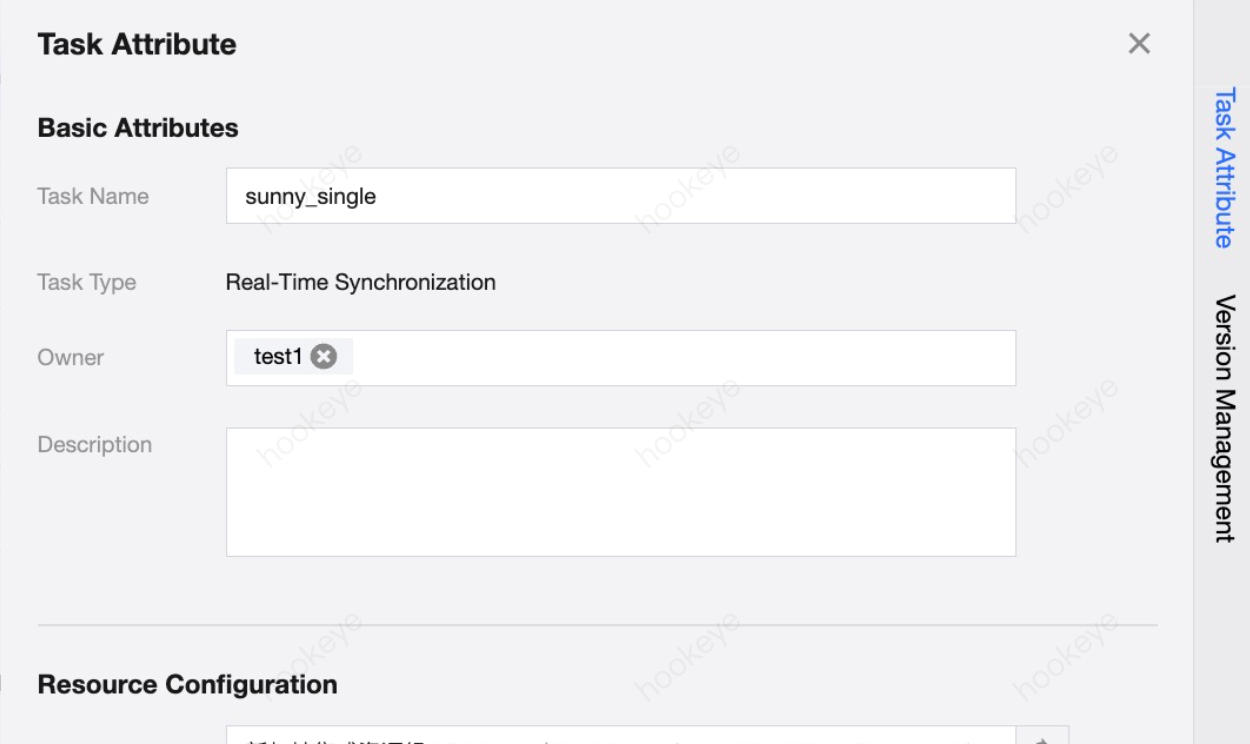Click the Task Name label
This screenshot has width=1250, height=744.
pyautogui.click(x=93, y=196)
